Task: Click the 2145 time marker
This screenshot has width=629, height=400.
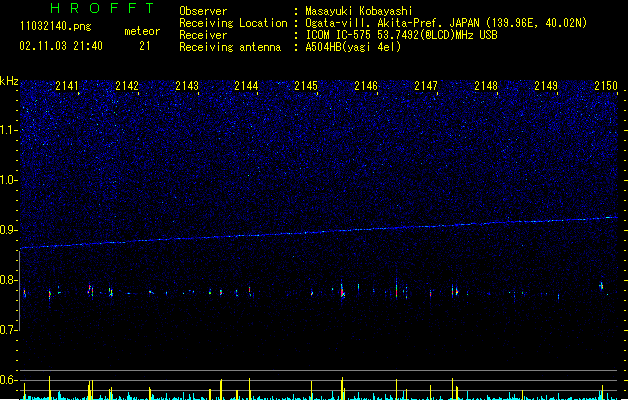Action: (306, 86)
